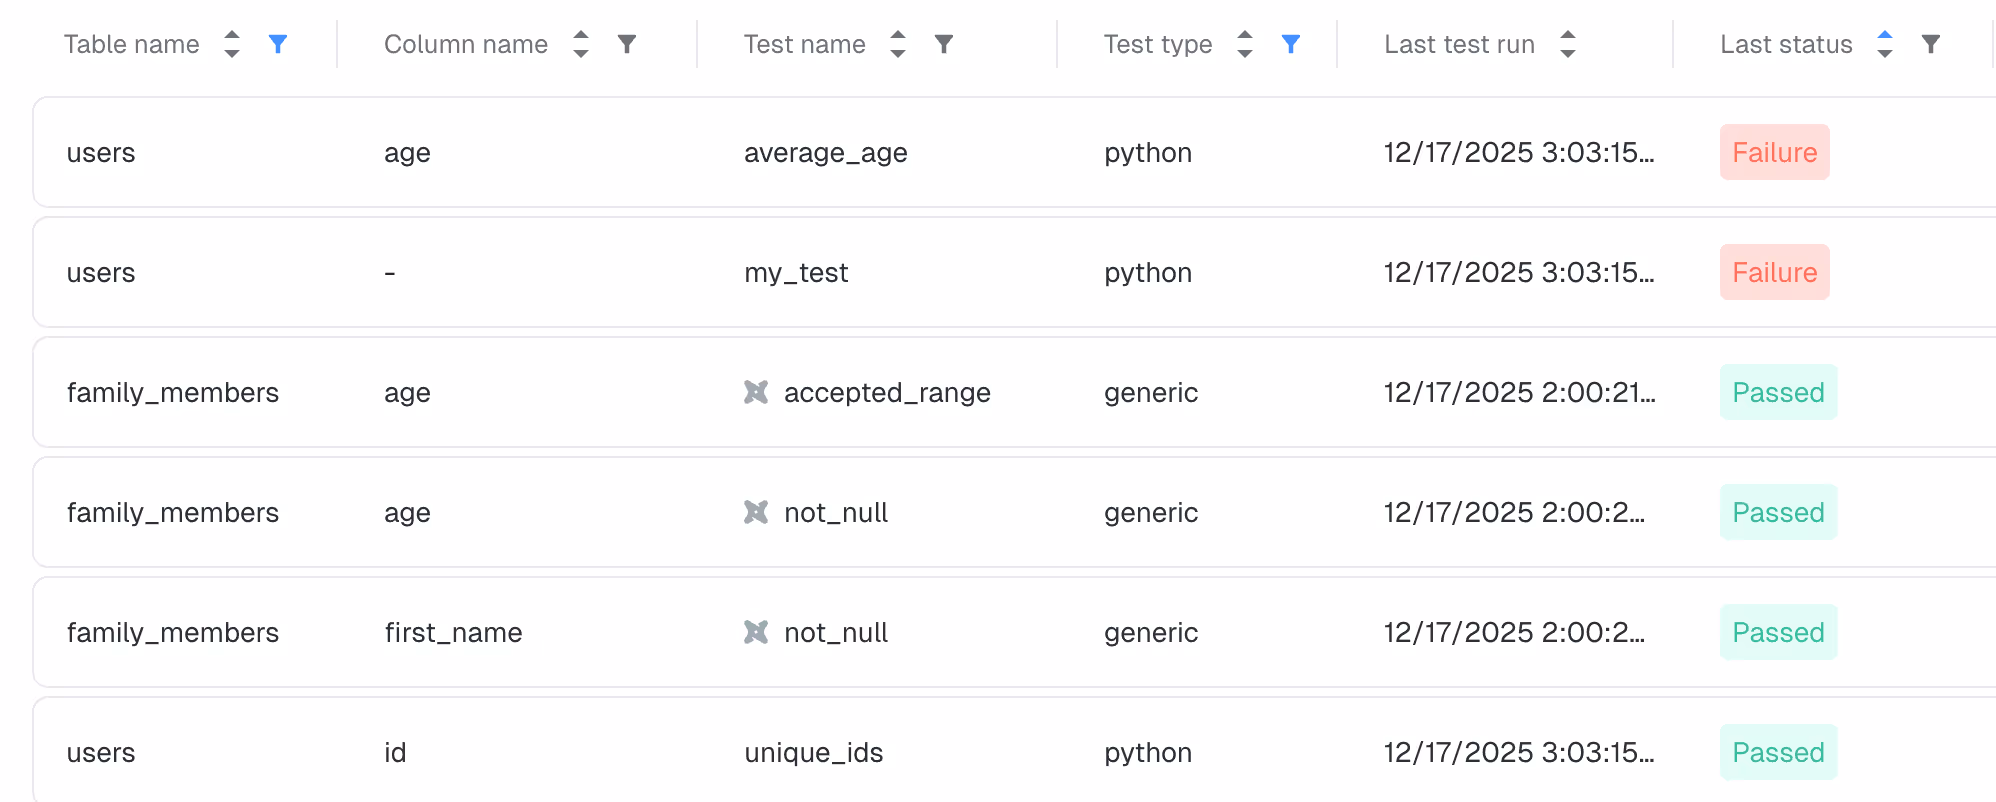Open the Table name filter
Viewport: 1996px width, 802px height.
point(278,44)
